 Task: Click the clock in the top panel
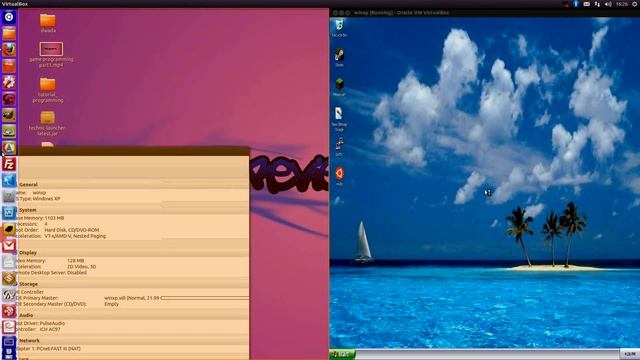(x=622, y=4)
